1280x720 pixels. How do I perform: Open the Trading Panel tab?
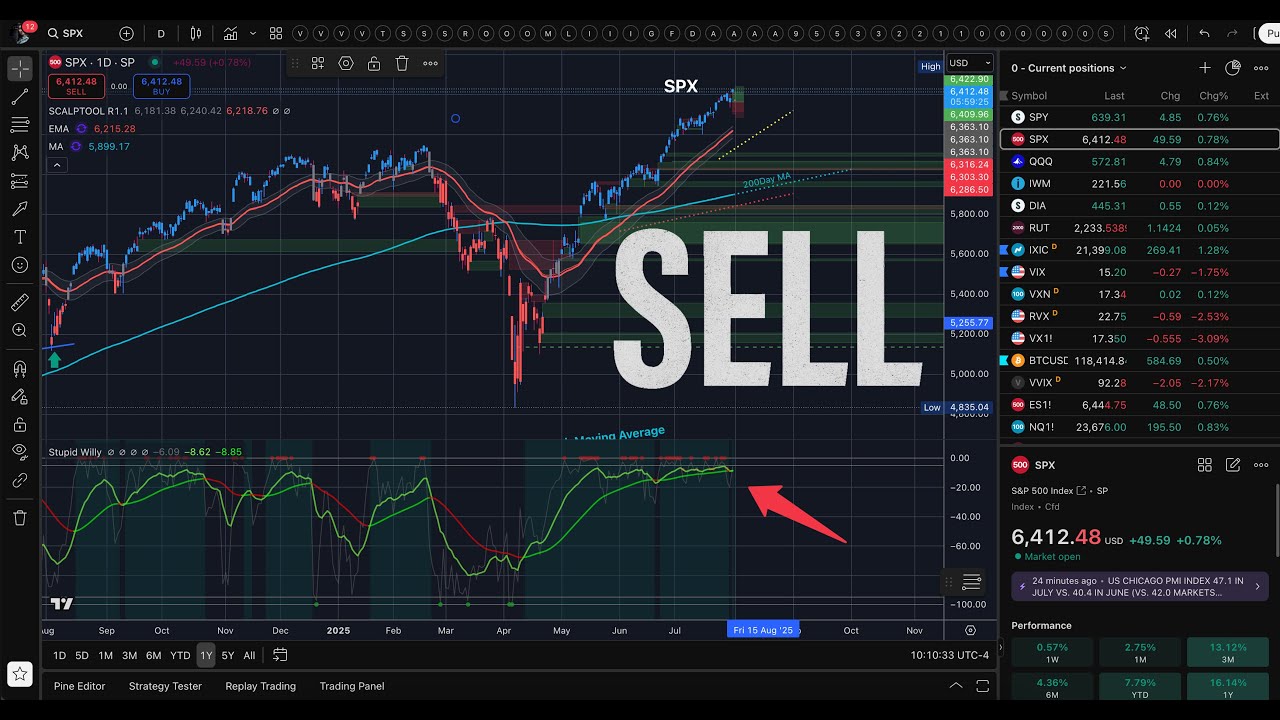(x=352, y=686)
